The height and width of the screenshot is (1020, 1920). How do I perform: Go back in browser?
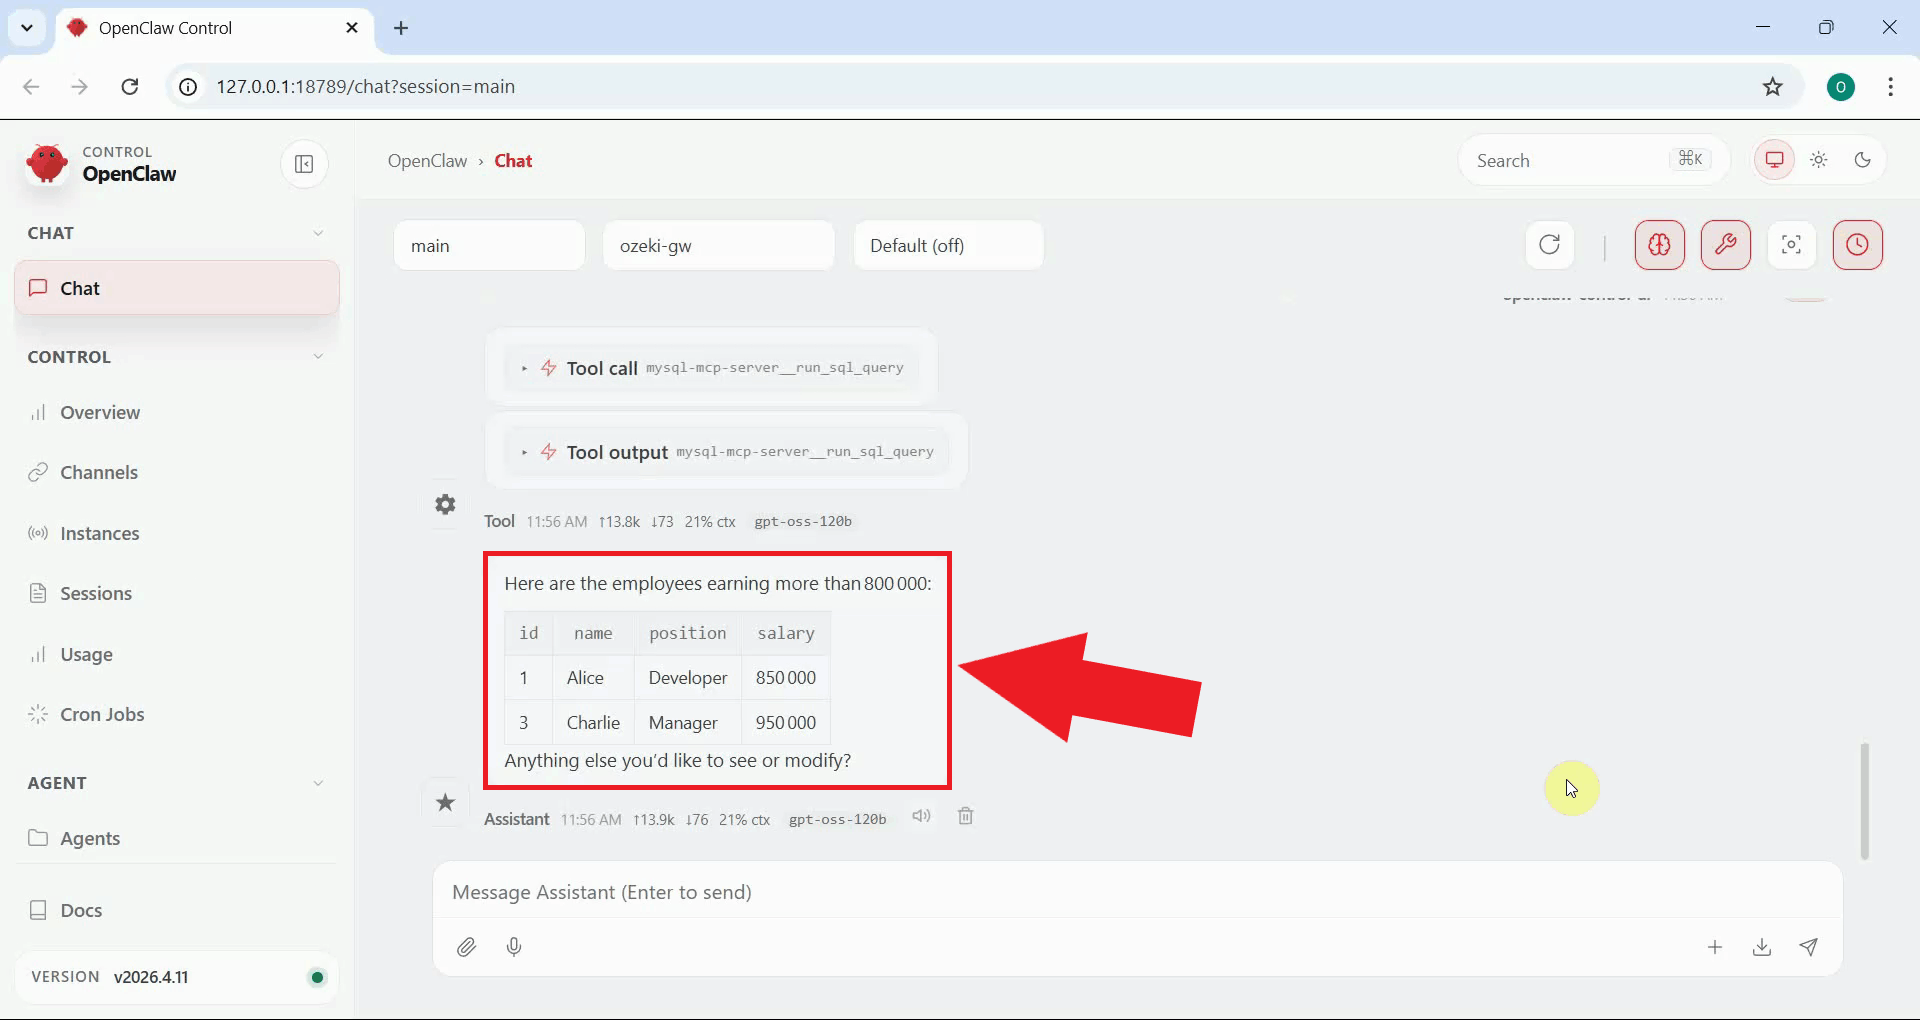(x=31, y=86)
